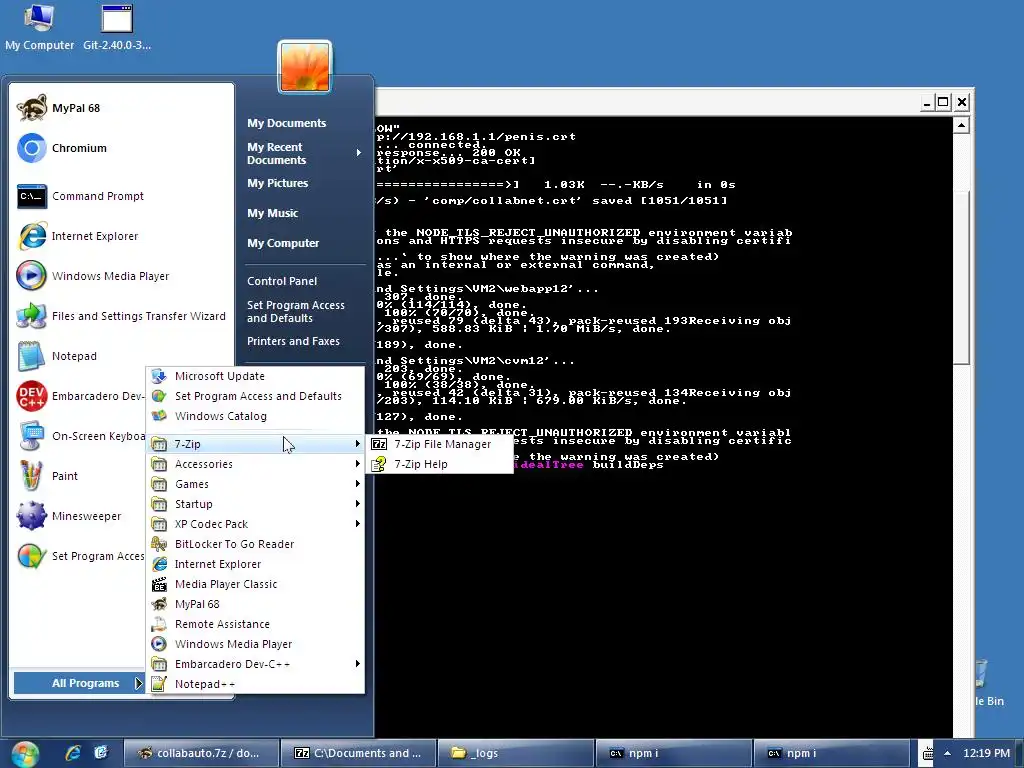The height and width of the screenshot is (768, 1024).
Task: Open Remote Assistance
Action: (256, 624)
